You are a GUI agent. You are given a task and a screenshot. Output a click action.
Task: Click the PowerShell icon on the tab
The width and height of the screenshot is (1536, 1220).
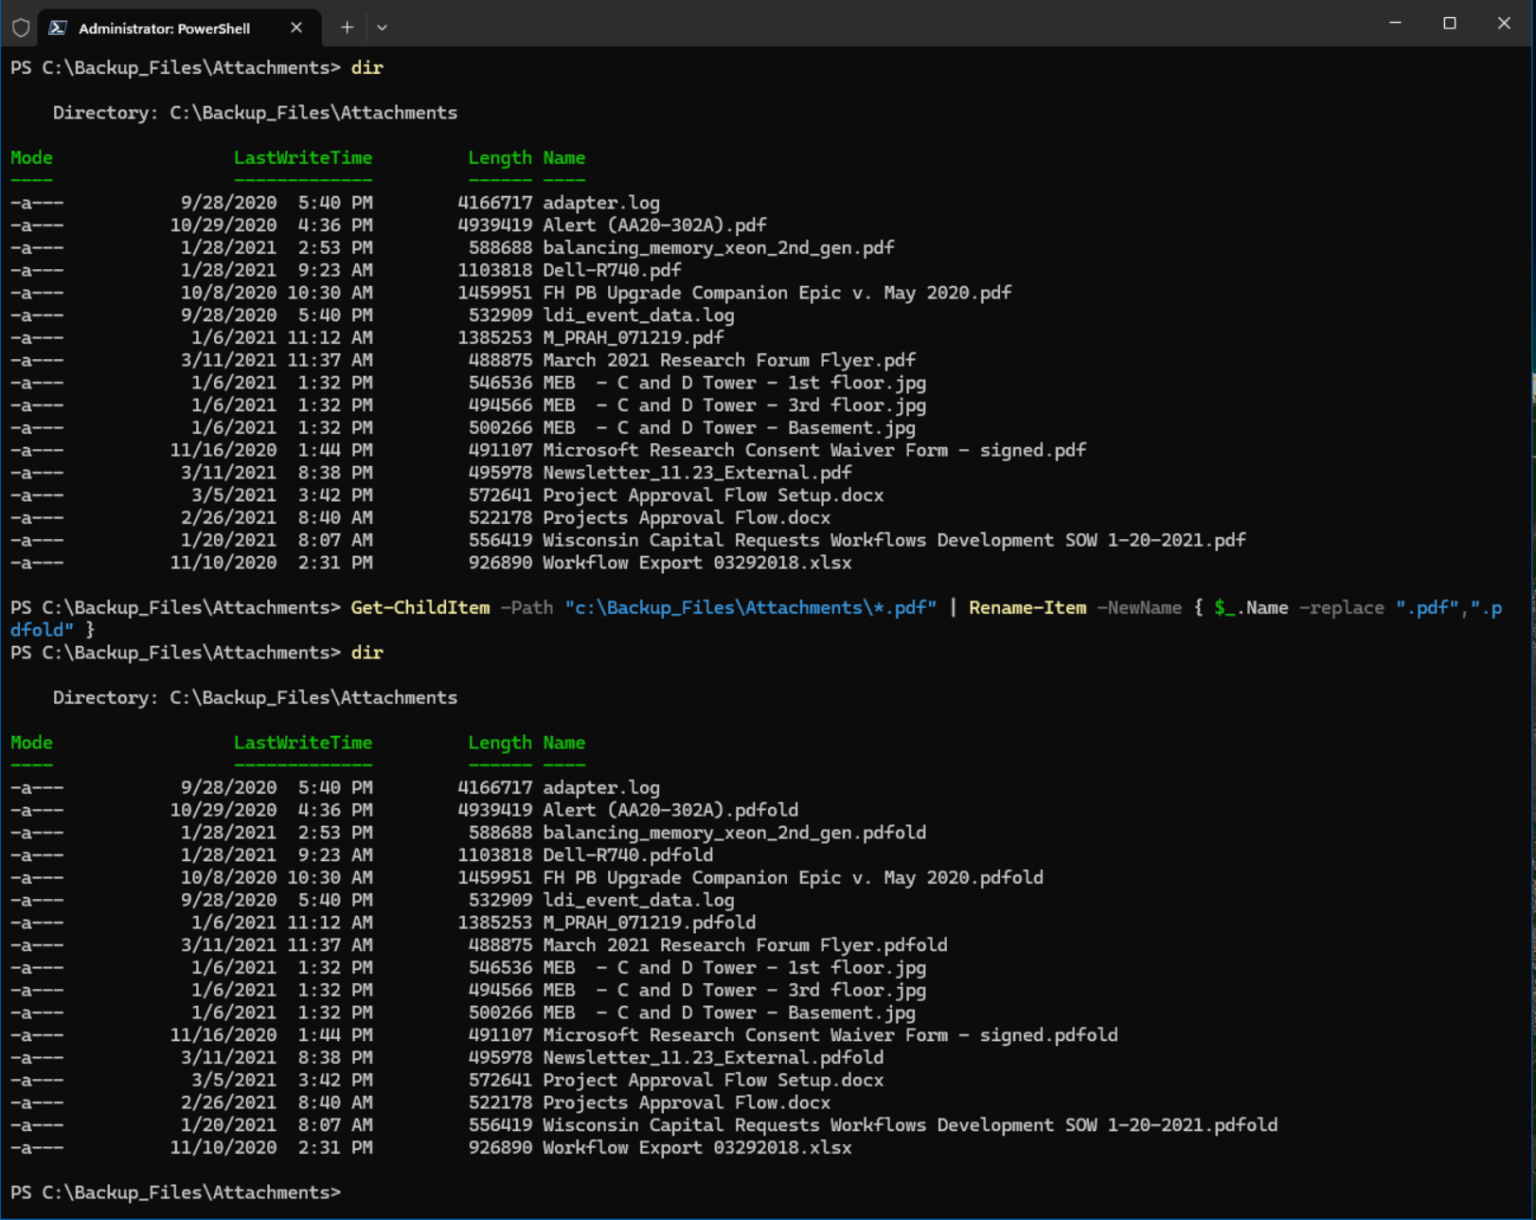pyautogui.click(x=57, y=28)
